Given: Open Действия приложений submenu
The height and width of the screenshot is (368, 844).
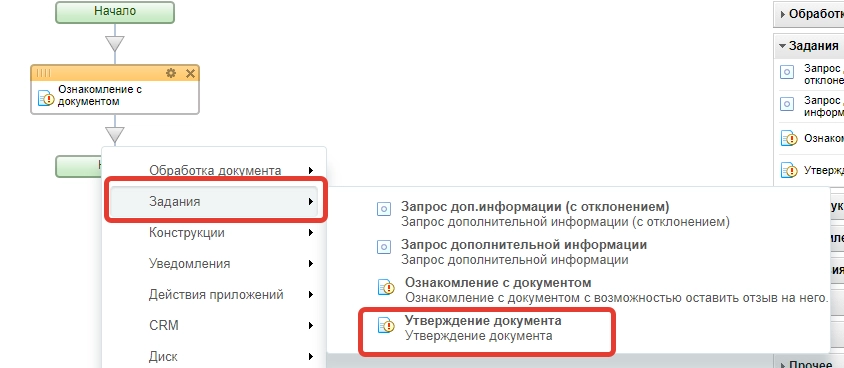Looking at the screenshot, I should tap(214, 295).
